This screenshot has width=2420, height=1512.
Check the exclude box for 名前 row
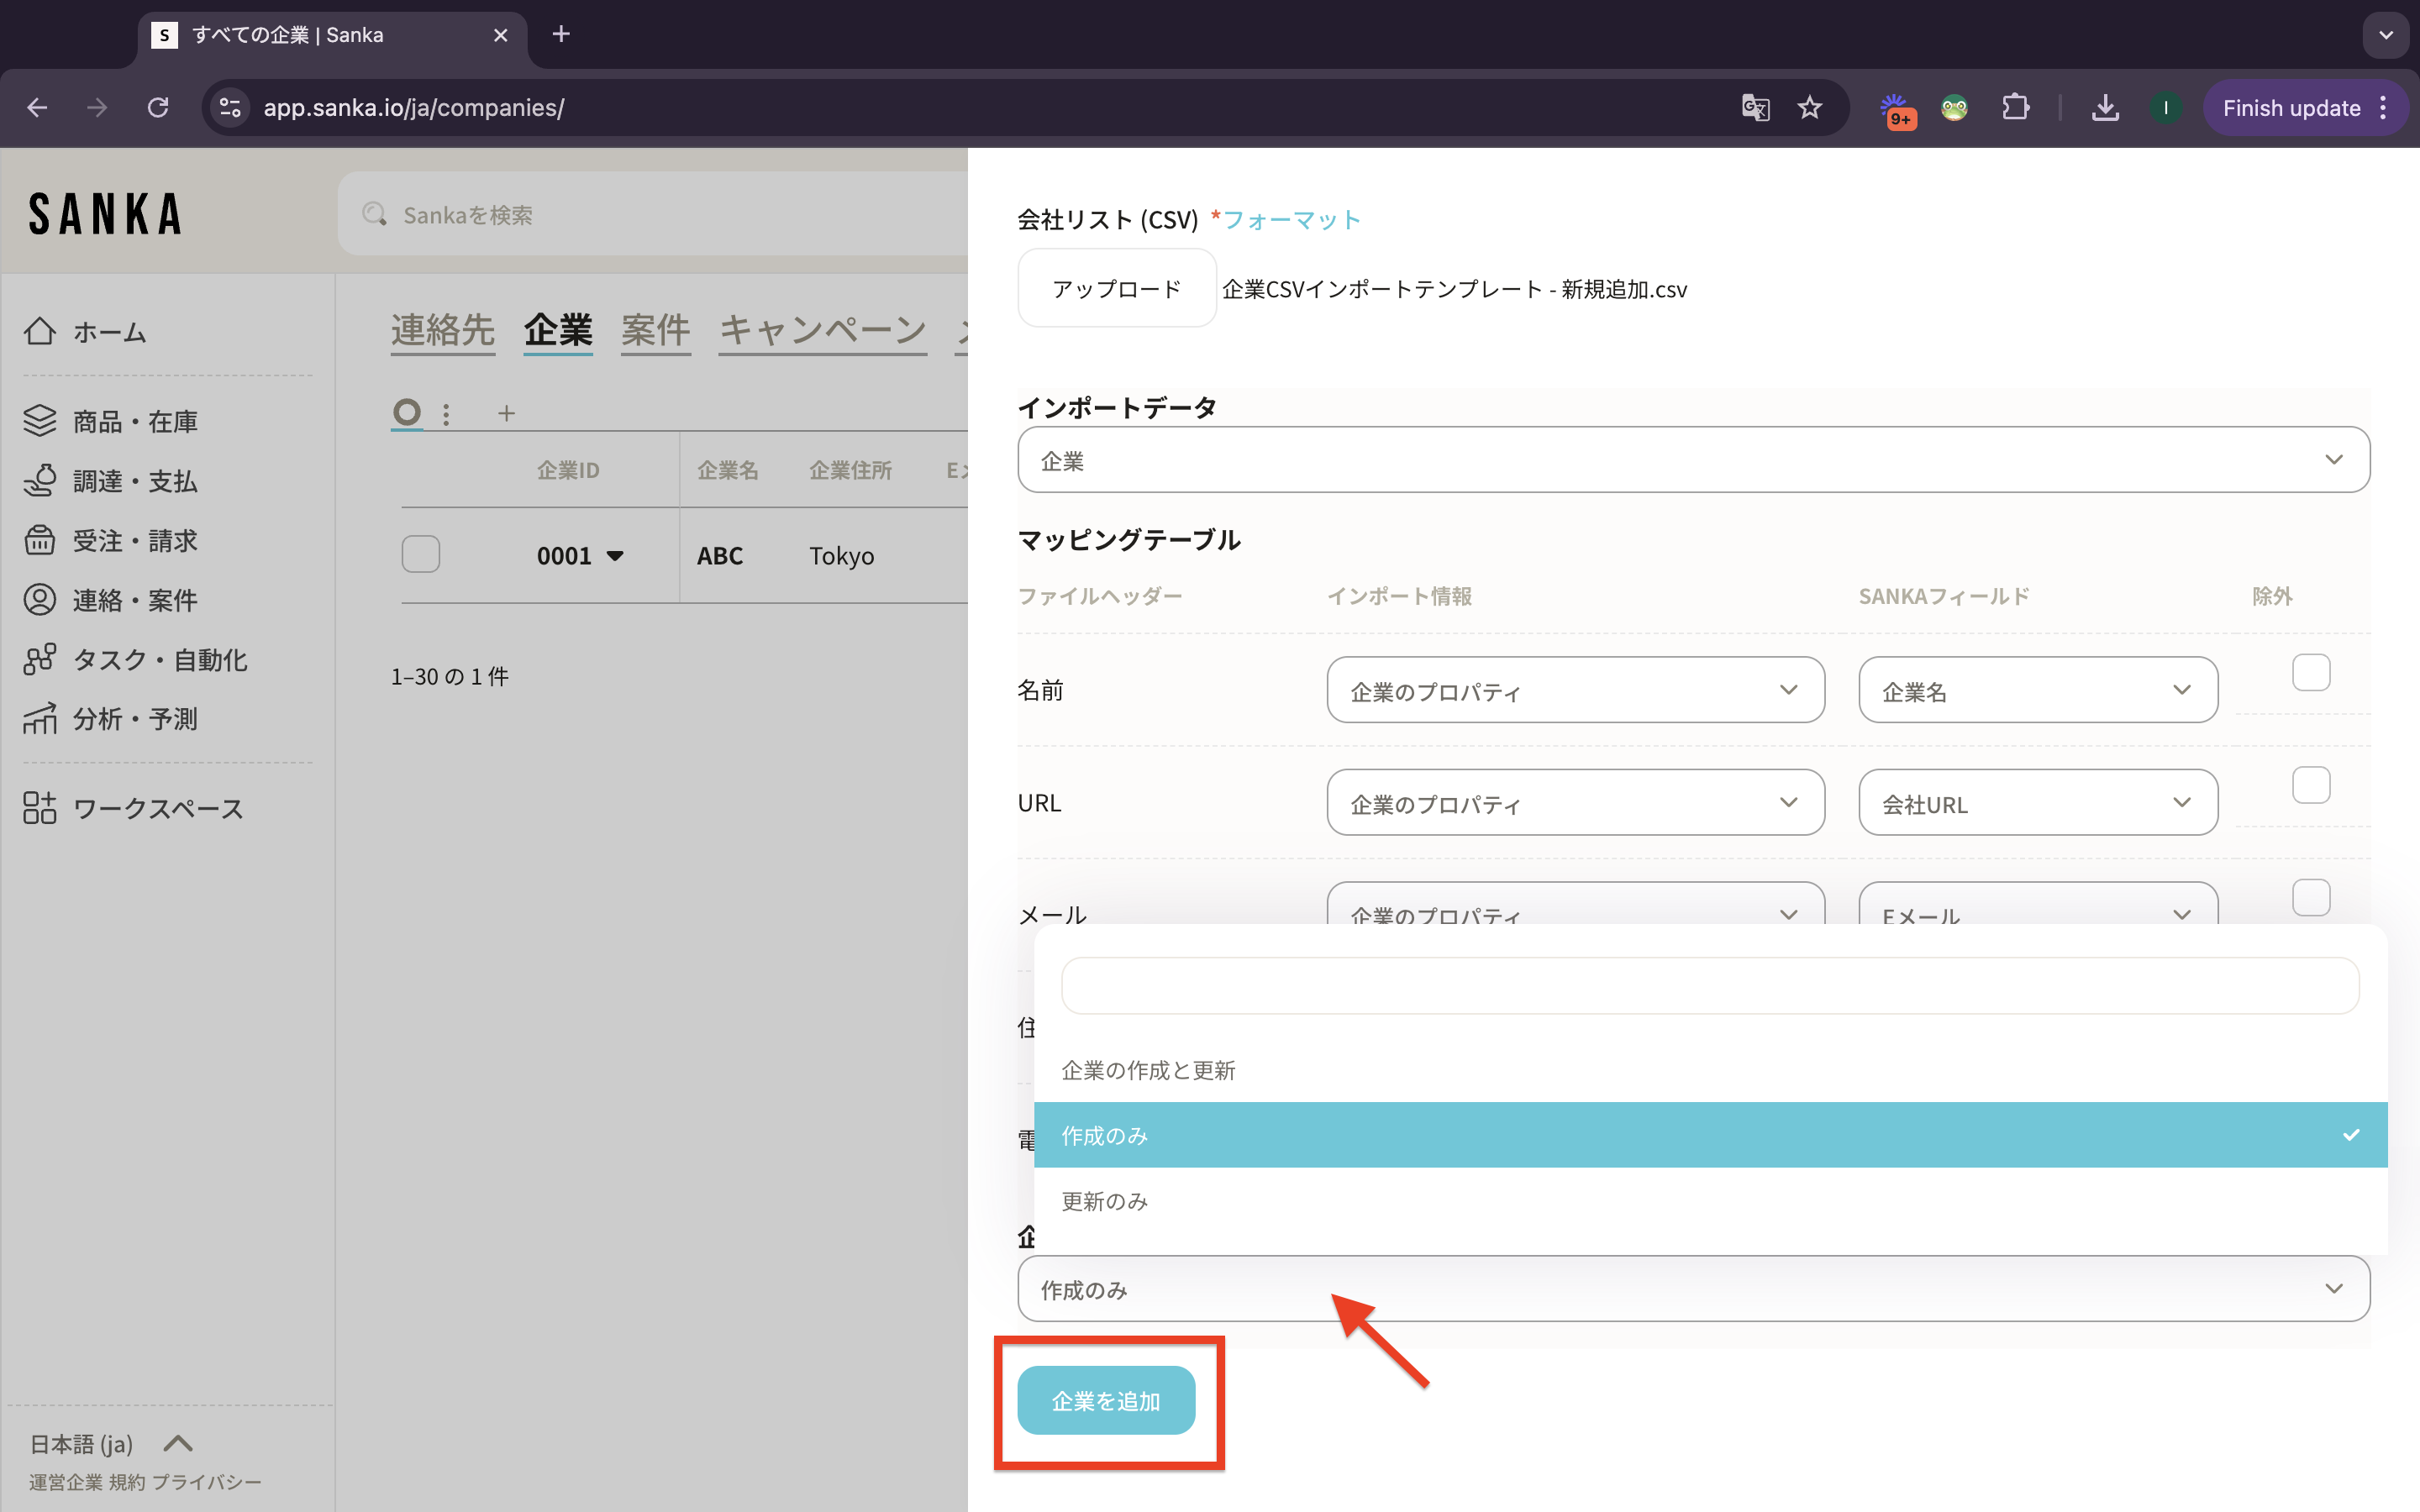pos(2310,673)
